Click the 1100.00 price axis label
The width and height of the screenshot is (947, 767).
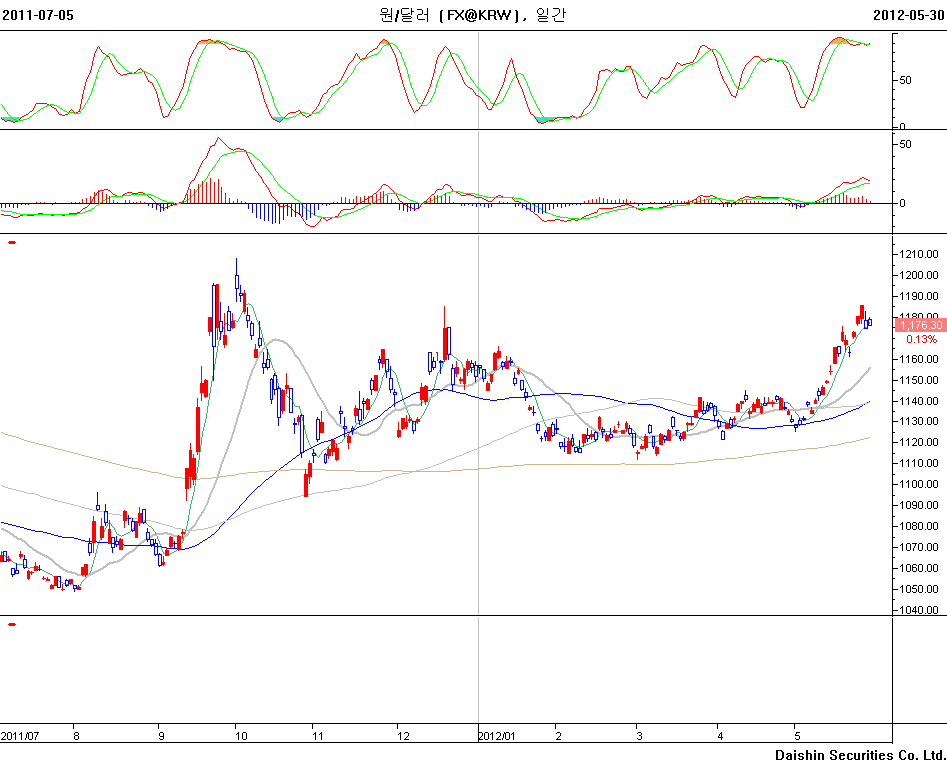(x=918, y=485)
